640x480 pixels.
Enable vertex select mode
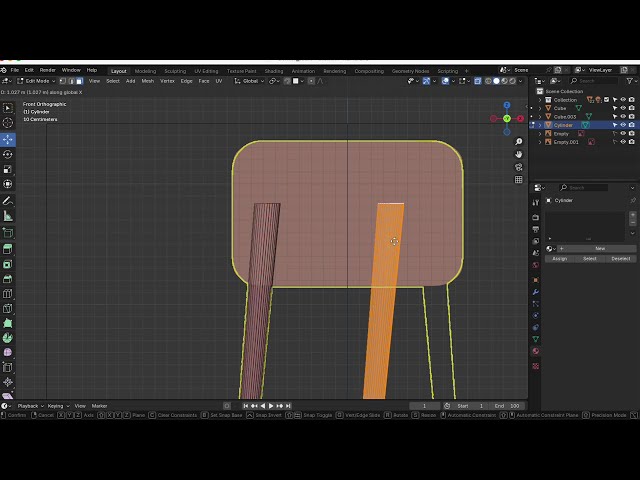(63, 81)
